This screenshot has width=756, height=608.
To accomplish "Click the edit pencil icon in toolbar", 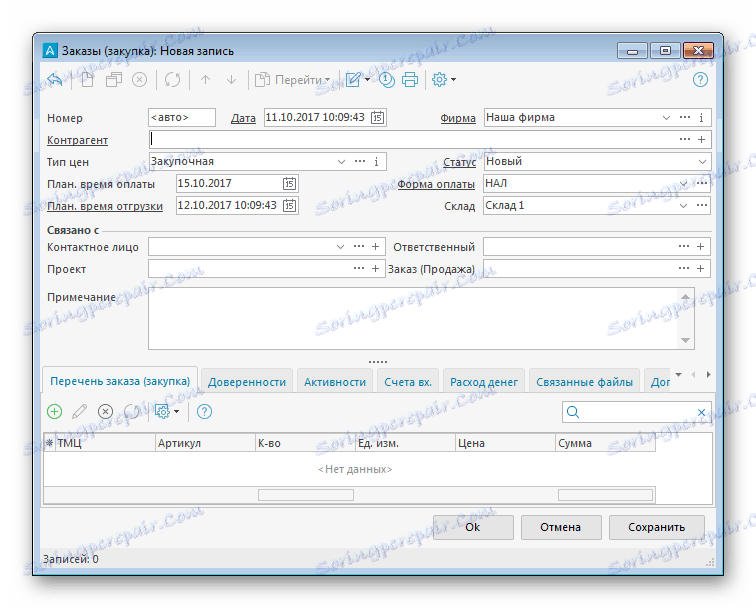I will pos(353,80).
